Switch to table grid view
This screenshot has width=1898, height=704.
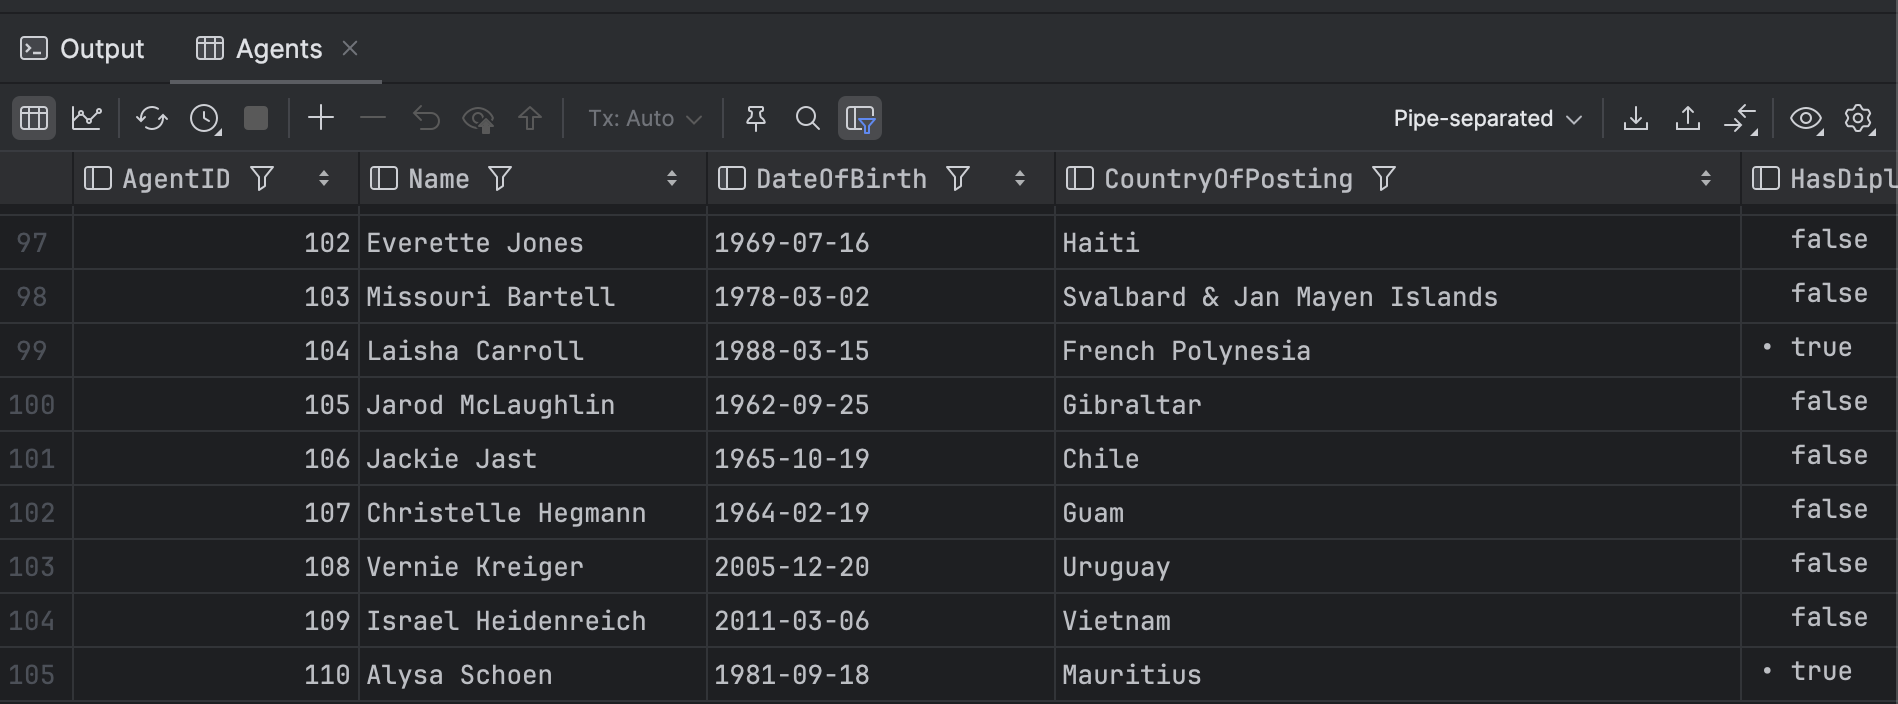point(34,118)
